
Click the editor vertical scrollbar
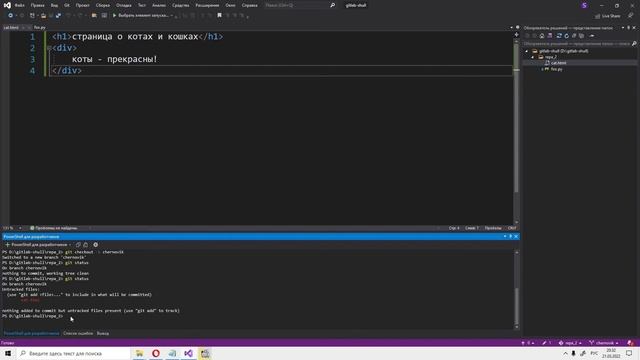pos(516,131)
